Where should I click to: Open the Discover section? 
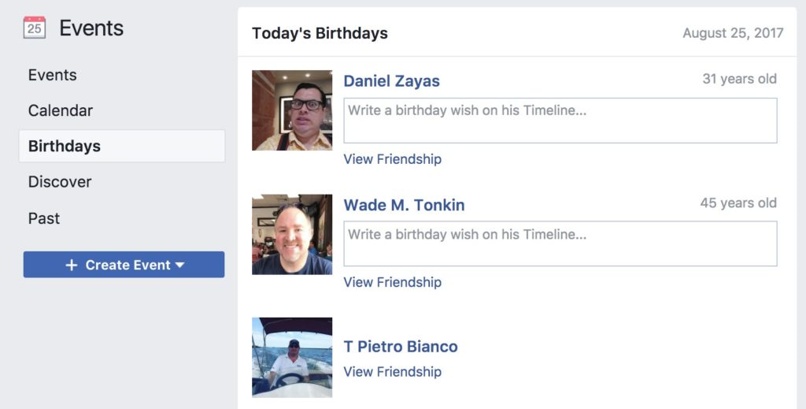[59, 182]
